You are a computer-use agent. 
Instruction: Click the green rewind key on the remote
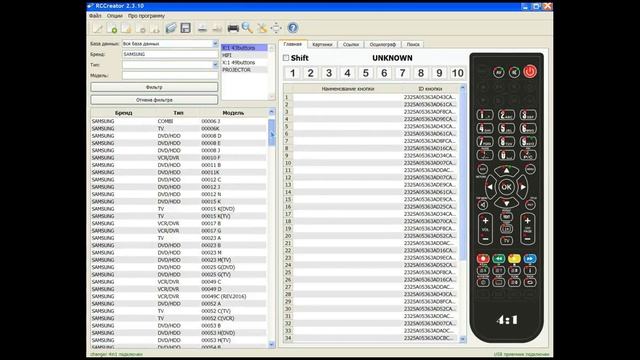tap(498, 258)
